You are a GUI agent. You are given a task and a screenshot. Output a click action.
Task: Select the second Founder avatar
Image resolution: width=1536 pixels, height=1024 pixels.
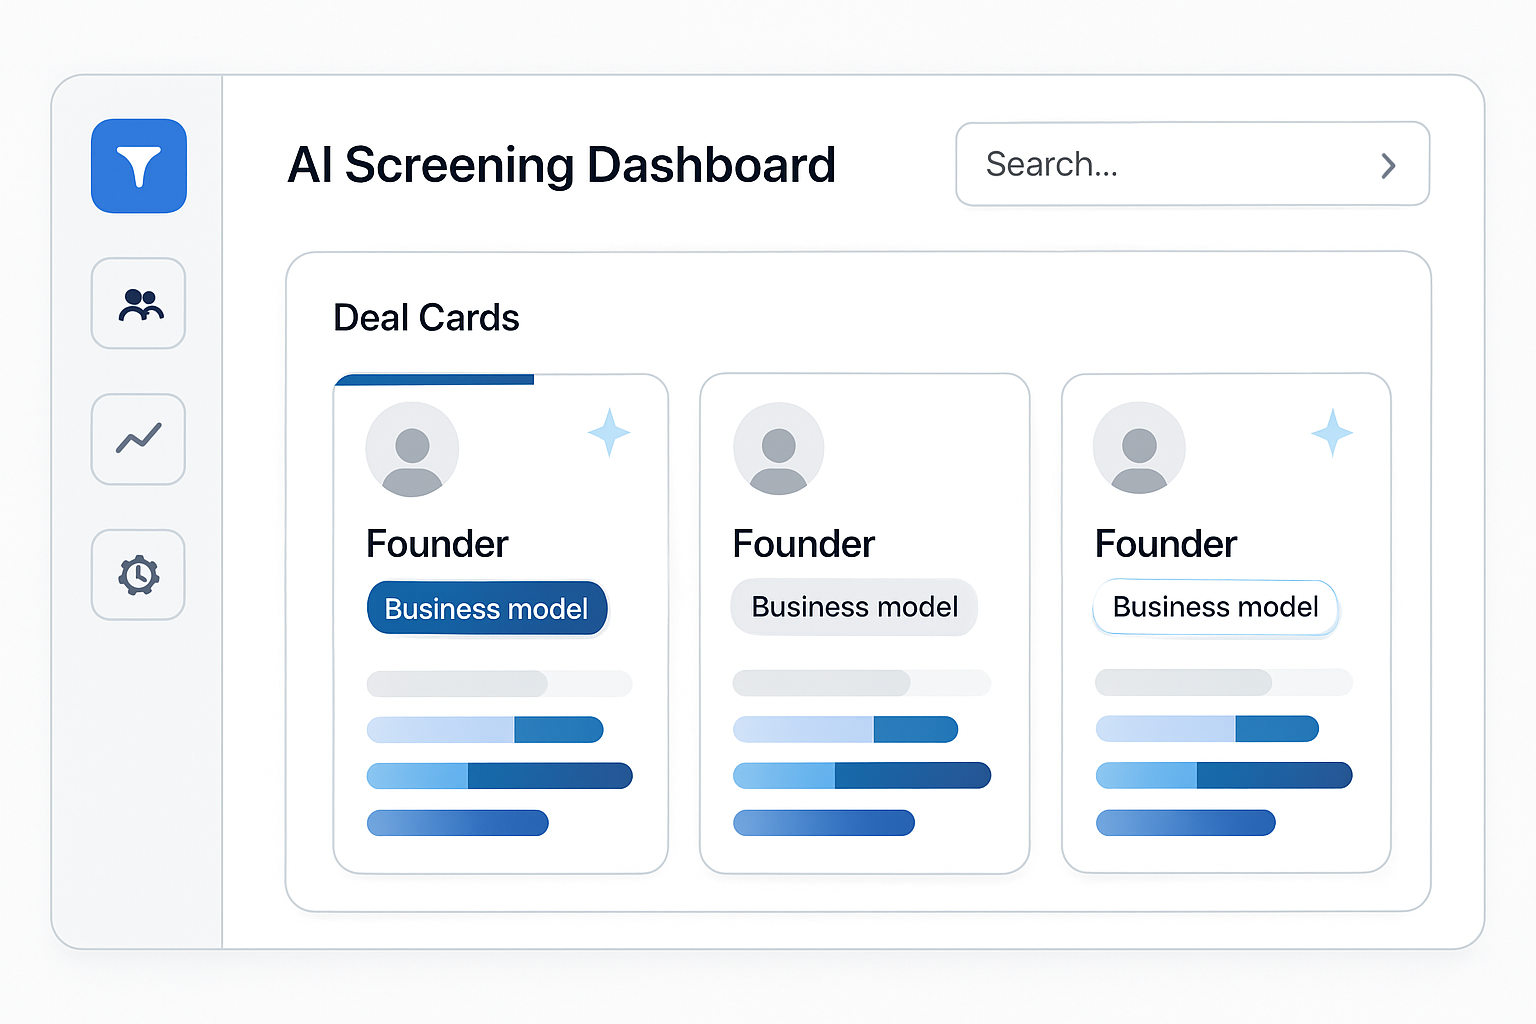click(x=779, y=448)
